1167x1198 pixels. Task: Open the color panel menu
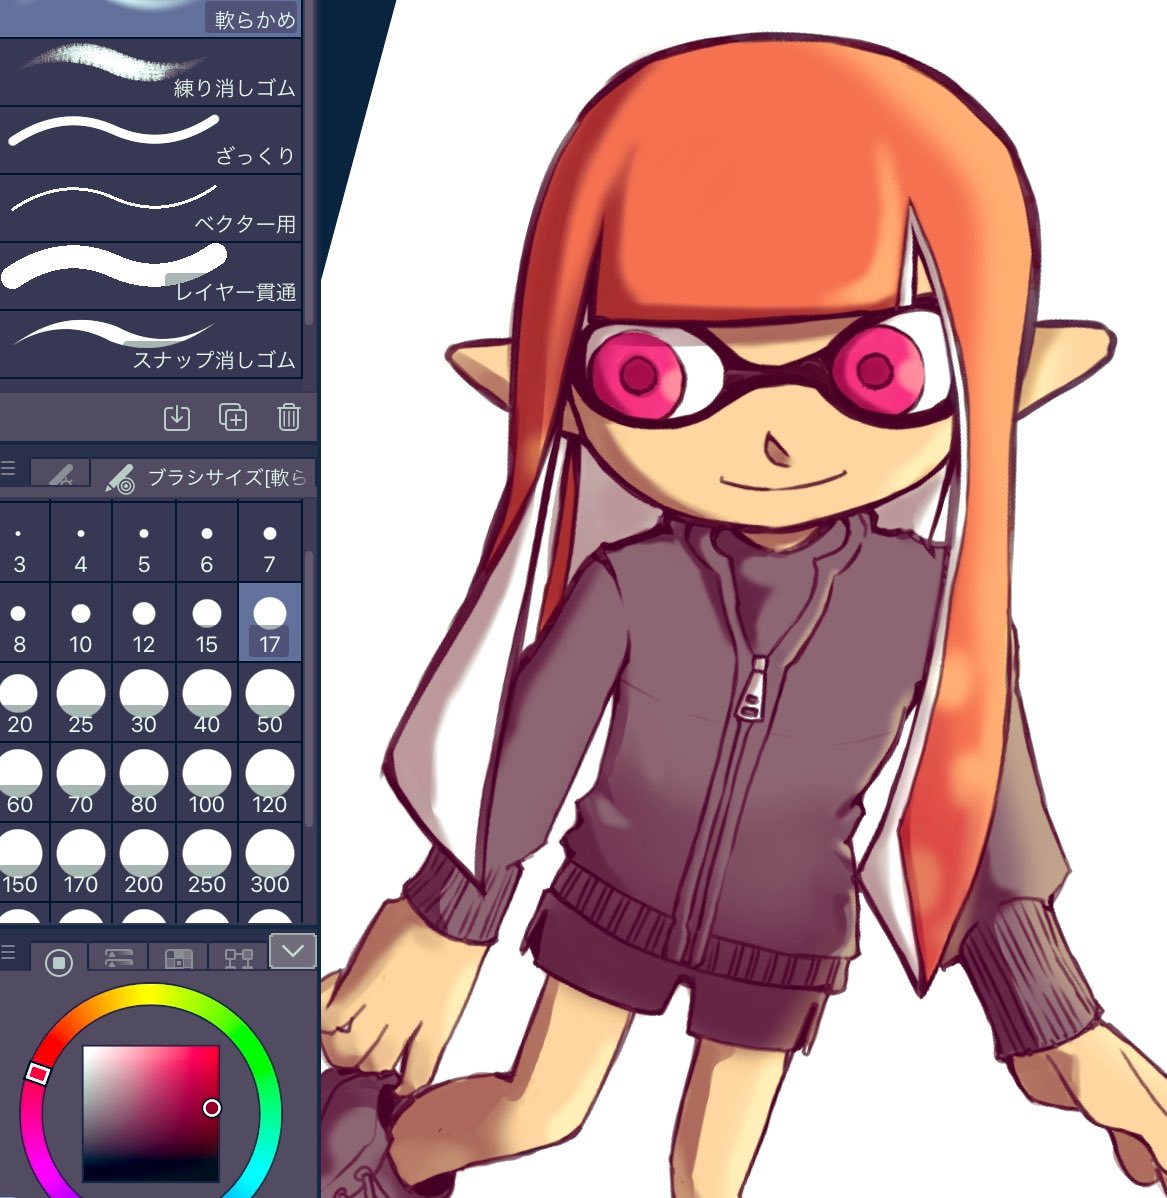8,952
